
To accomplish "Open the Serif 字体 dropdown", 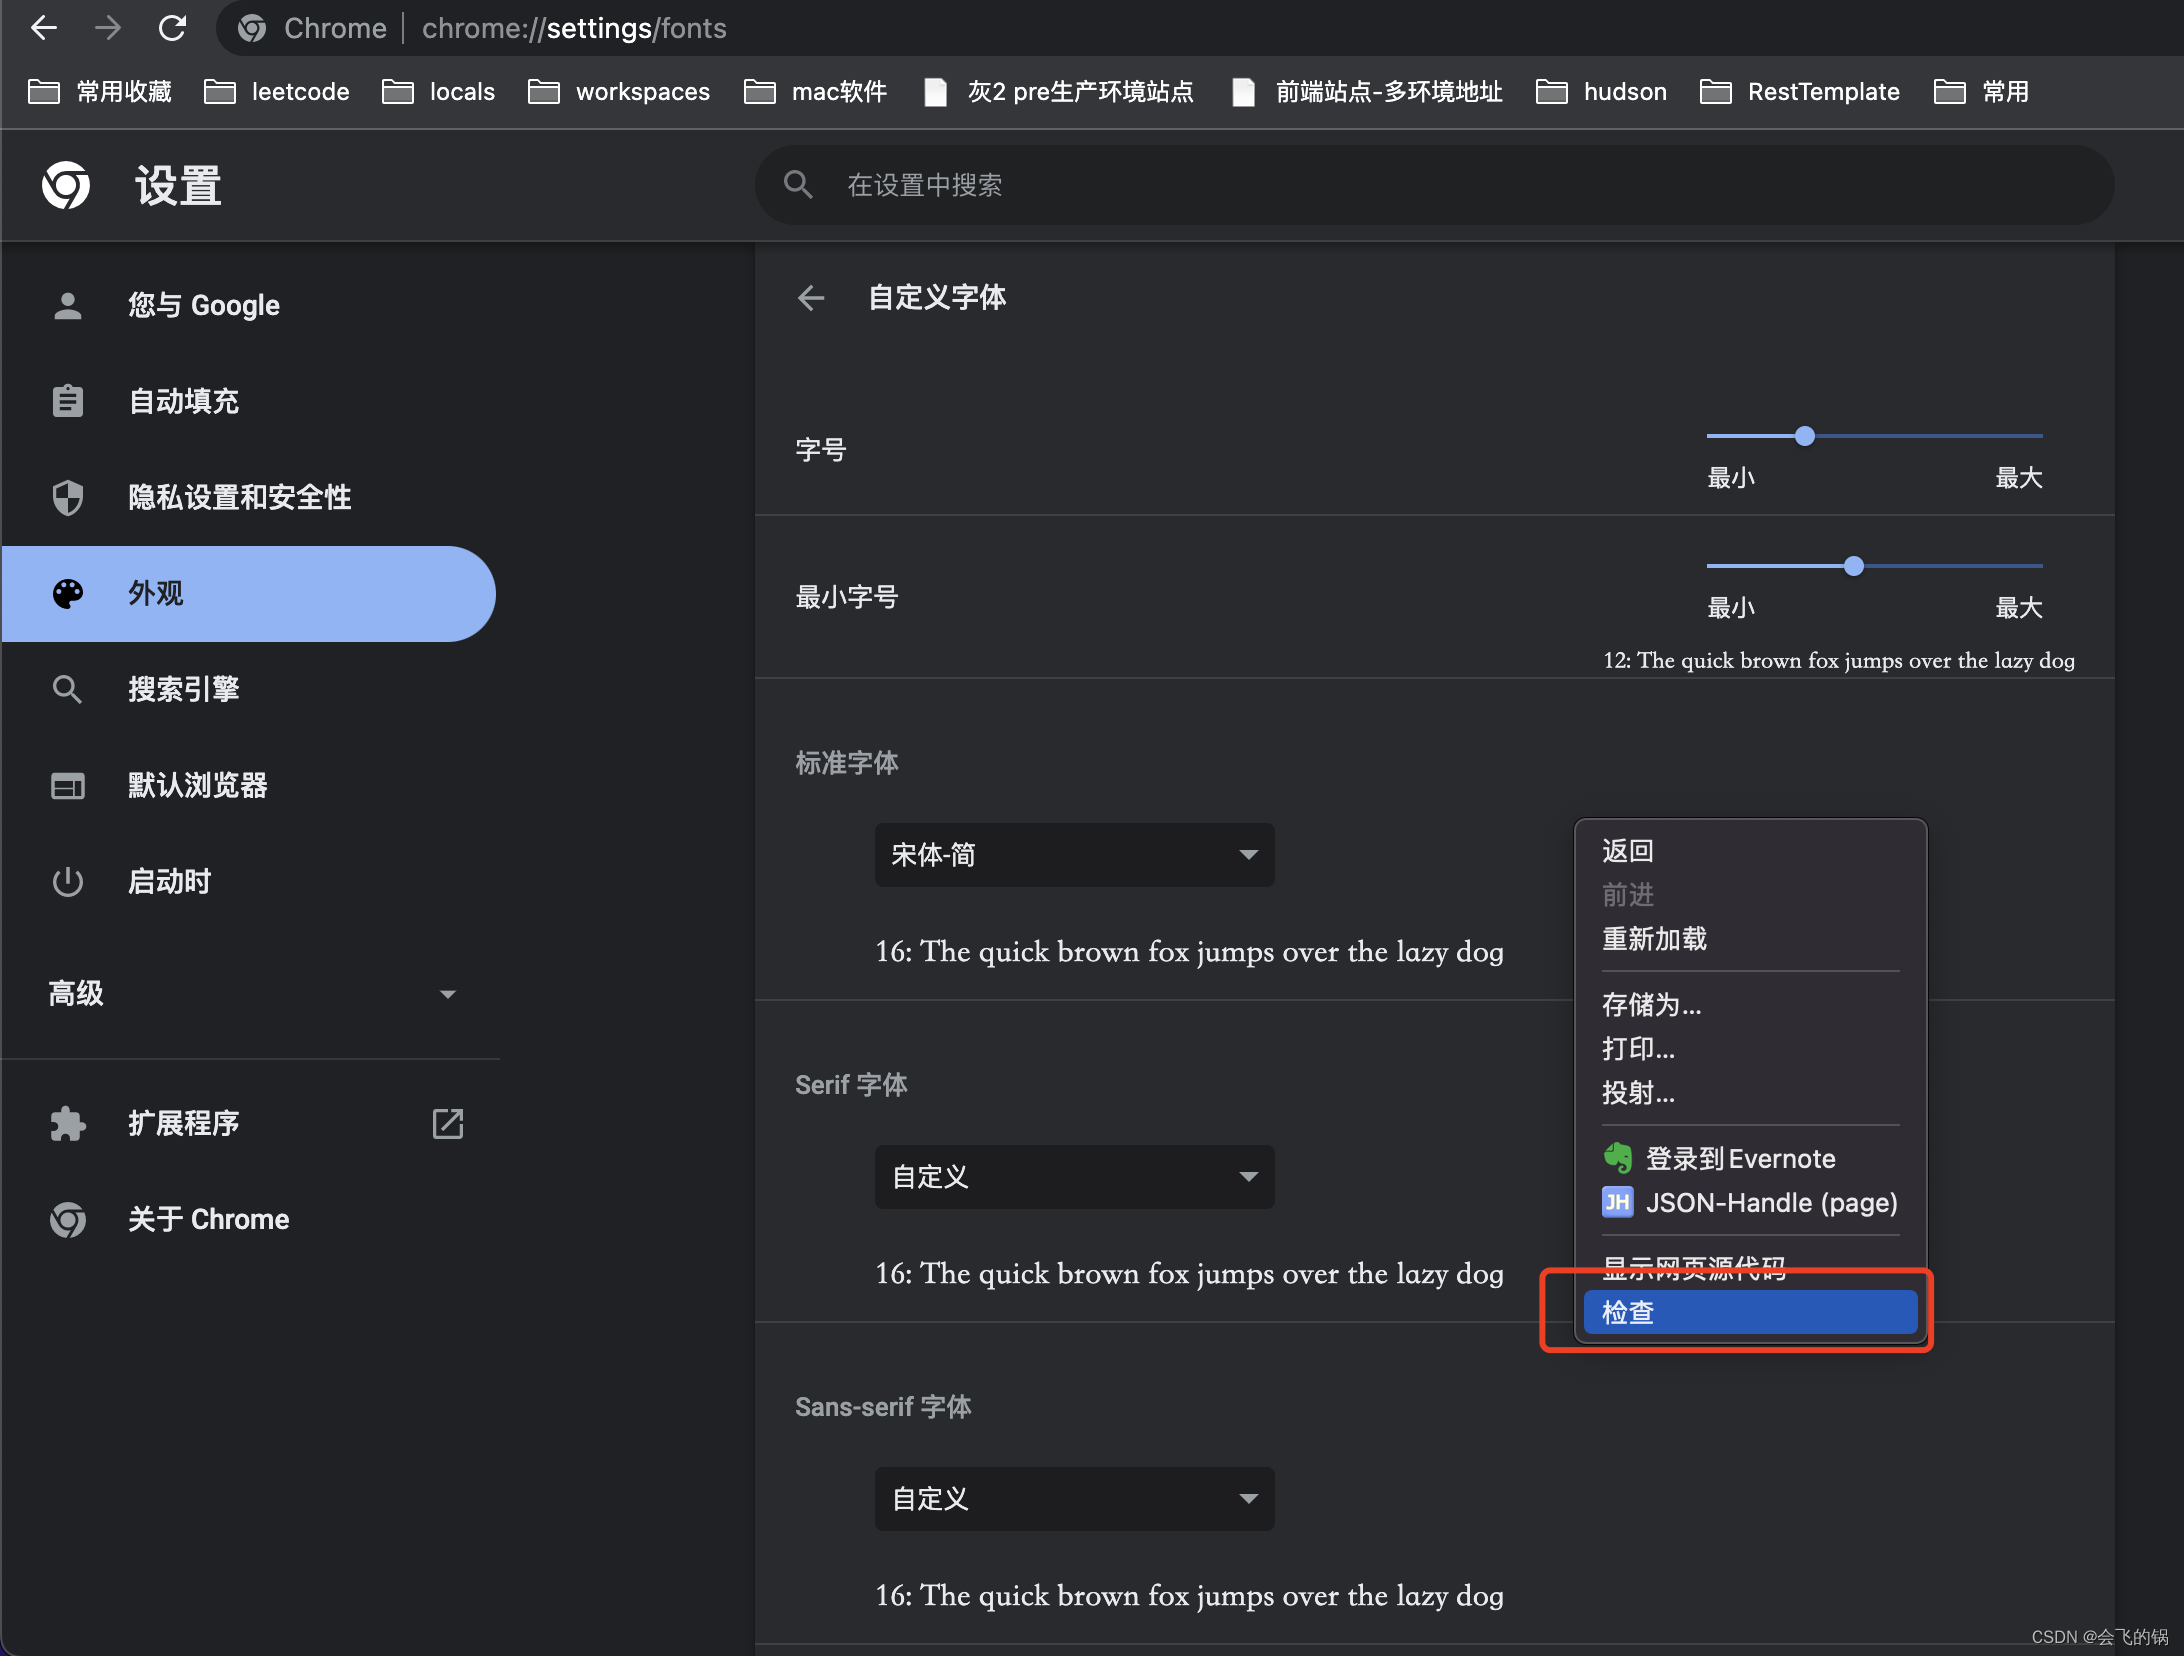I will pyautogui.click(x=1074, y=1177).
